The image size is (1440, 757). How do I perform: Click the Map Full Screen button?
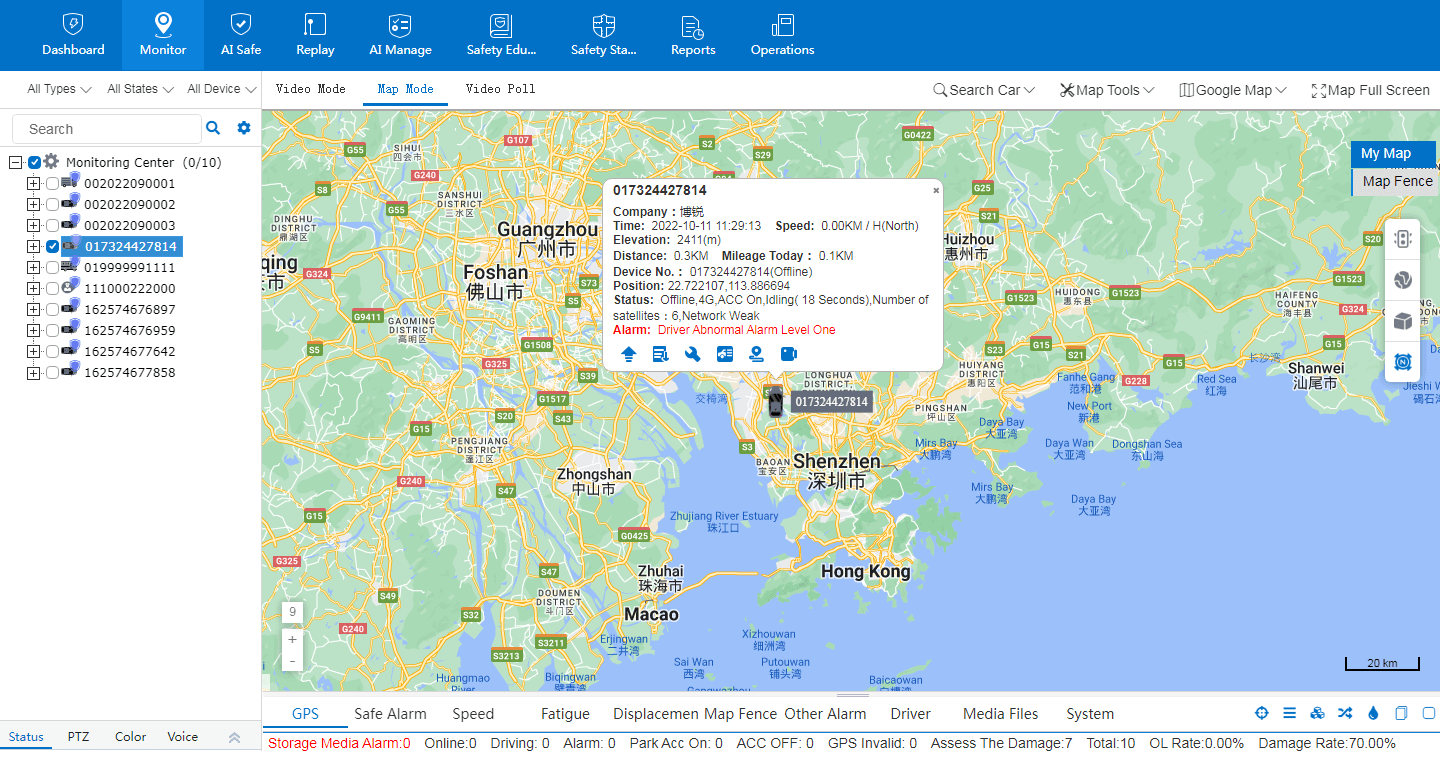coord(1370,90)
